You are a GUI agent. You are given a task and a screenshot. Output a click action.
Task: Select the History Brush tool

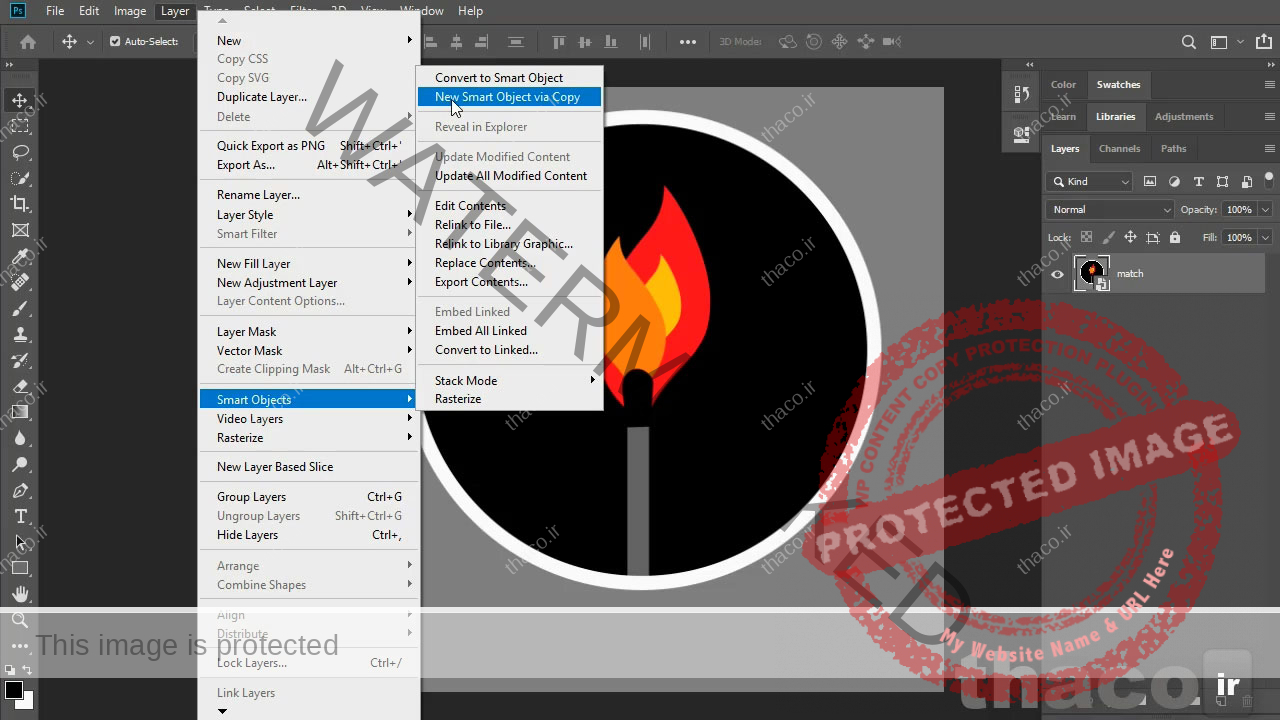tap(20, 360)
